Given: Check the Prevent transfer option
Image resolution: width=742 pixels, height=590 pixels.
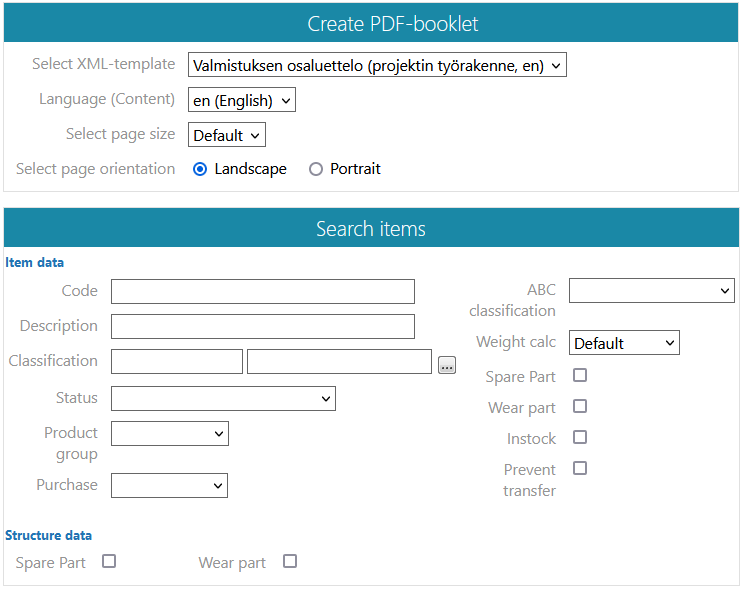Looking at the screenshot, I should coord(580,468).
